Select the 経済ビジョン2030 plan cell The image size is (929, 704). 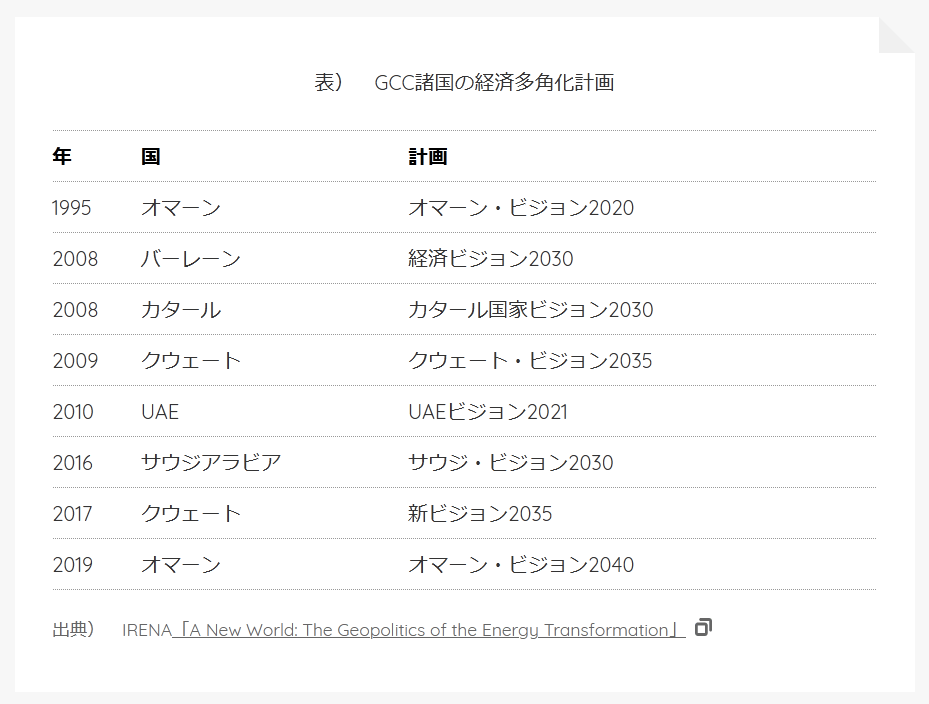pyautogui.click(x=490, y=259)
